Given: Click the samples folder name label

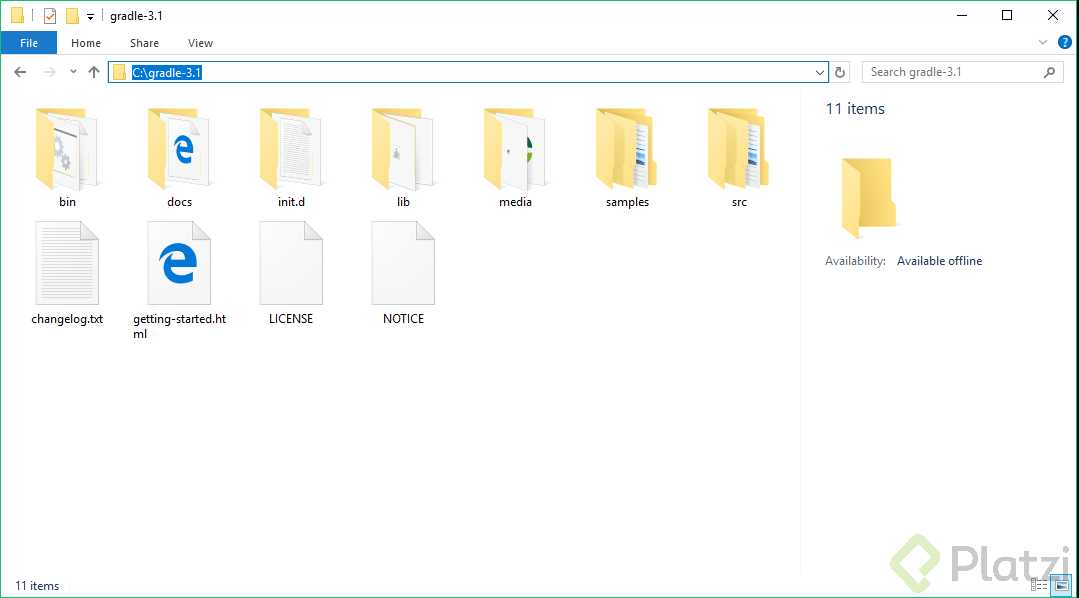Looking at the screenshot, I should pos(627,202).
